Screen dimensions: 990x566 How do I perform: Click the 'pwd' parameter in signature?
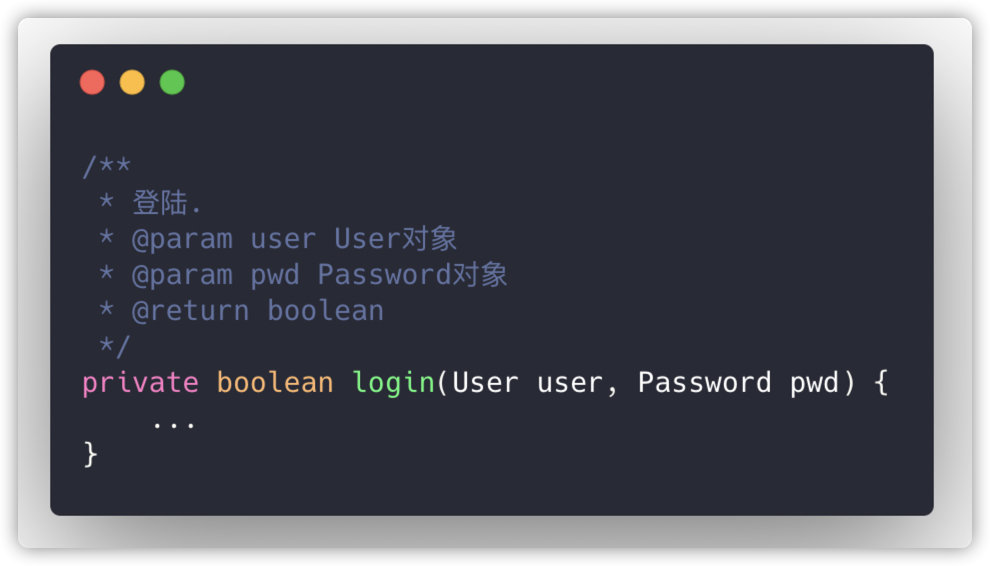coord(814,383)
